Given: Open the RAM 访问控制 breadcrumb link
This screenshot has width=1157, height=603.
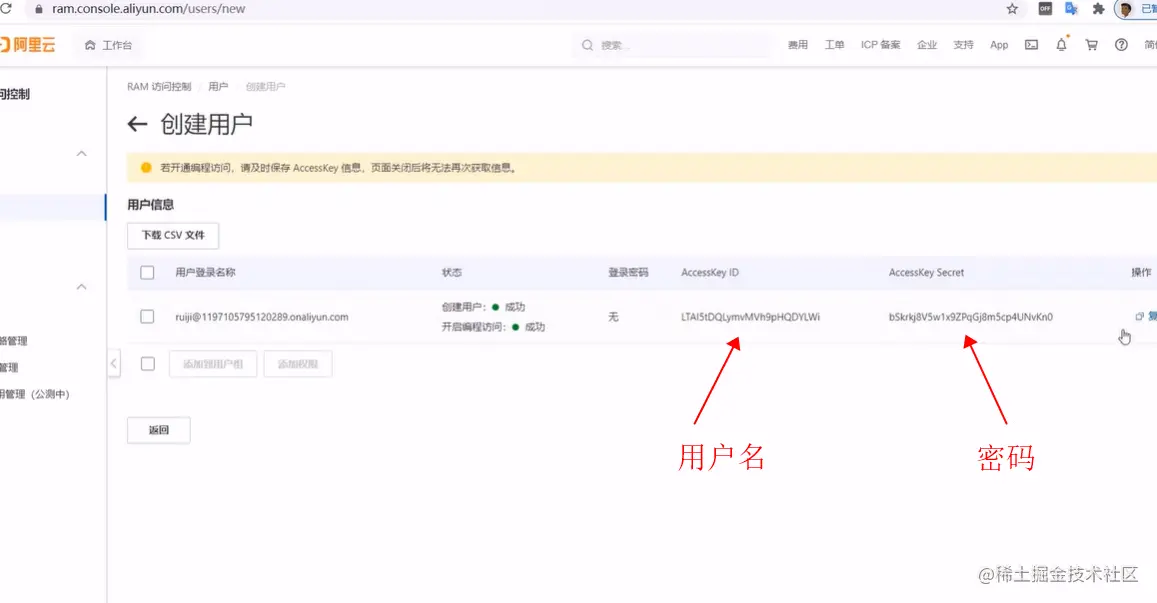Looking at the screenshot, I should click(159, 86).
